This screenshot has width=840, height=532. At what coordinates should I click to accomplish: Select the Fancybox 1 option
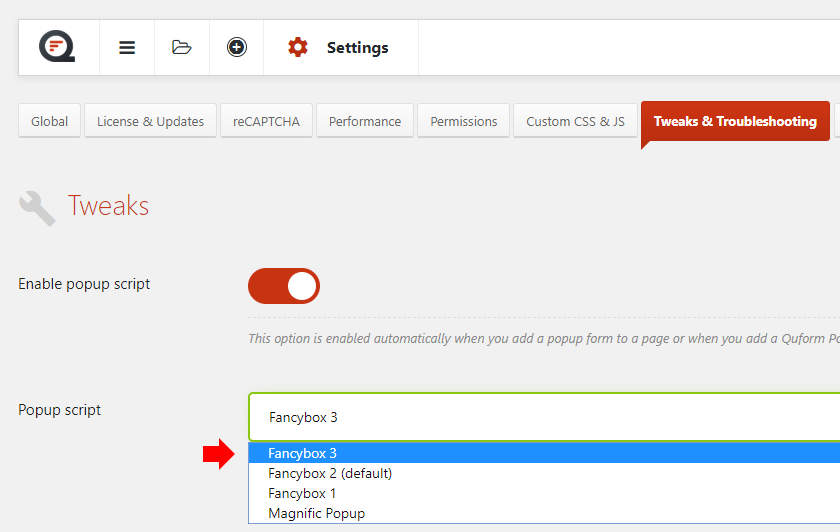coord(544,493)
